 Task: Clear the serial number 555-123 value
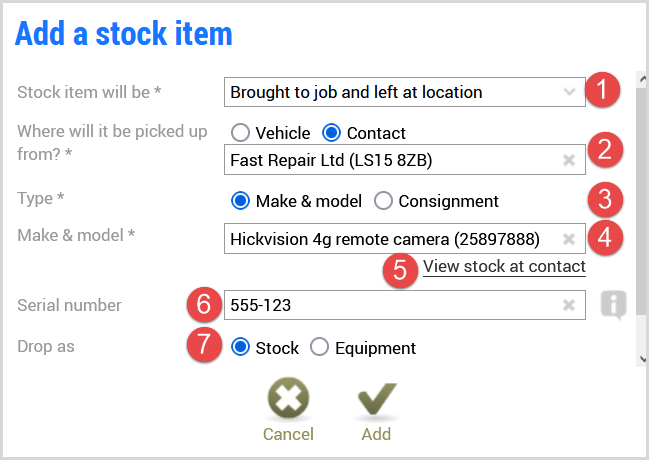(569, 305)
